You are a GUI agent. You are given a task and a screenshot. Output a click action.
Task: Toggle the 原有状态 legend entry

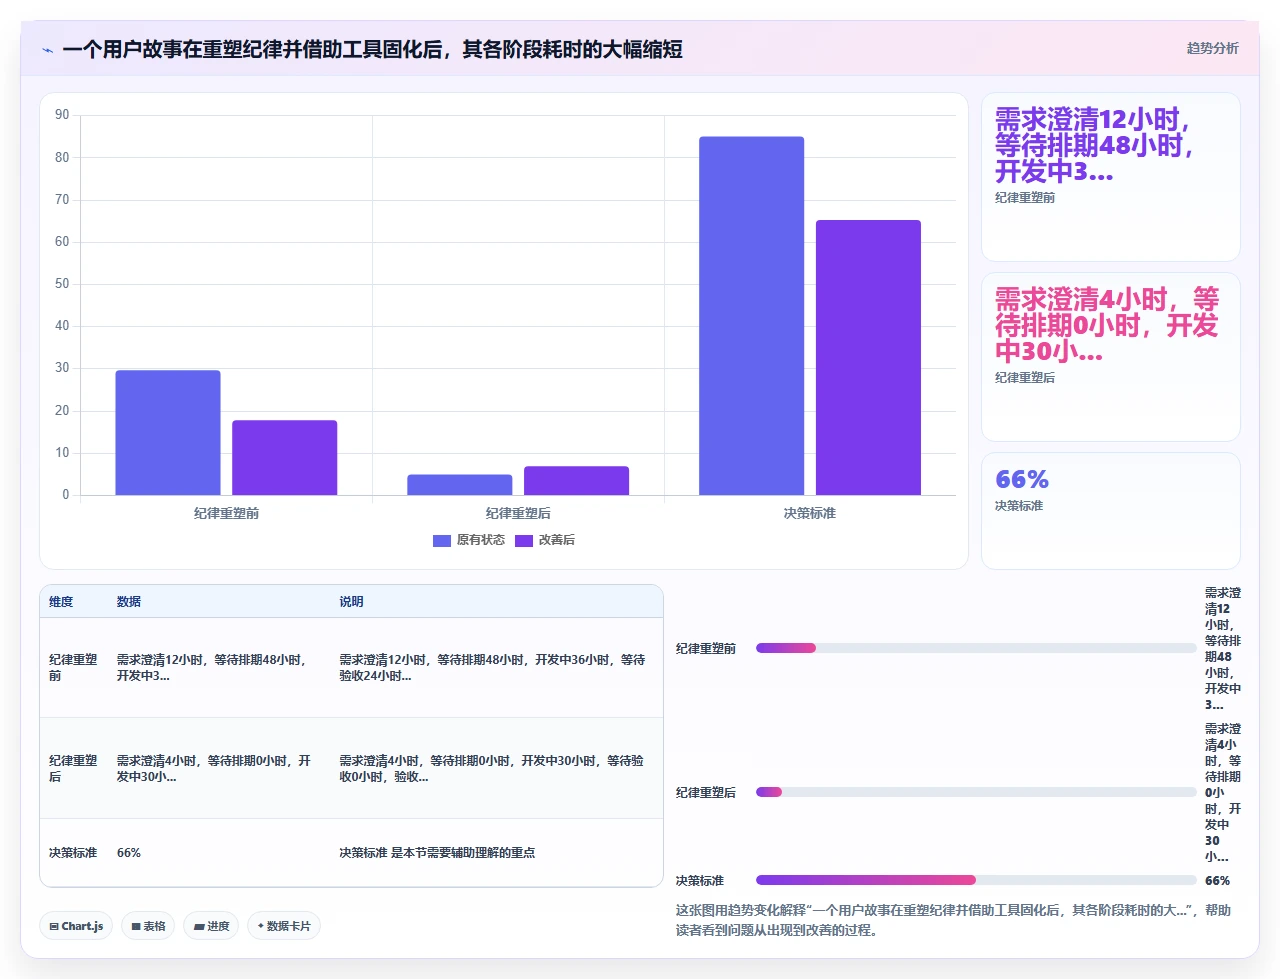tap(469, 540)
